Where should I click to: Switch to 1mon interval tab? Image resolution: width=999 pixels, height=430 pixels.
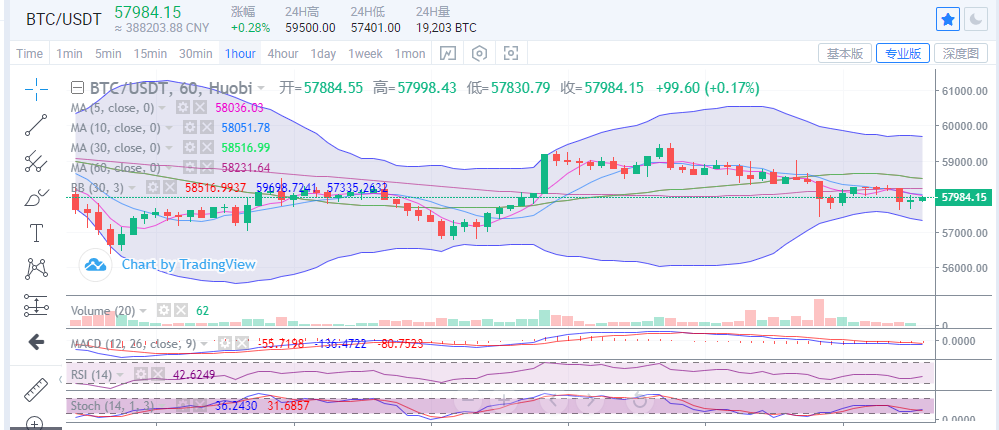[410, 54]
